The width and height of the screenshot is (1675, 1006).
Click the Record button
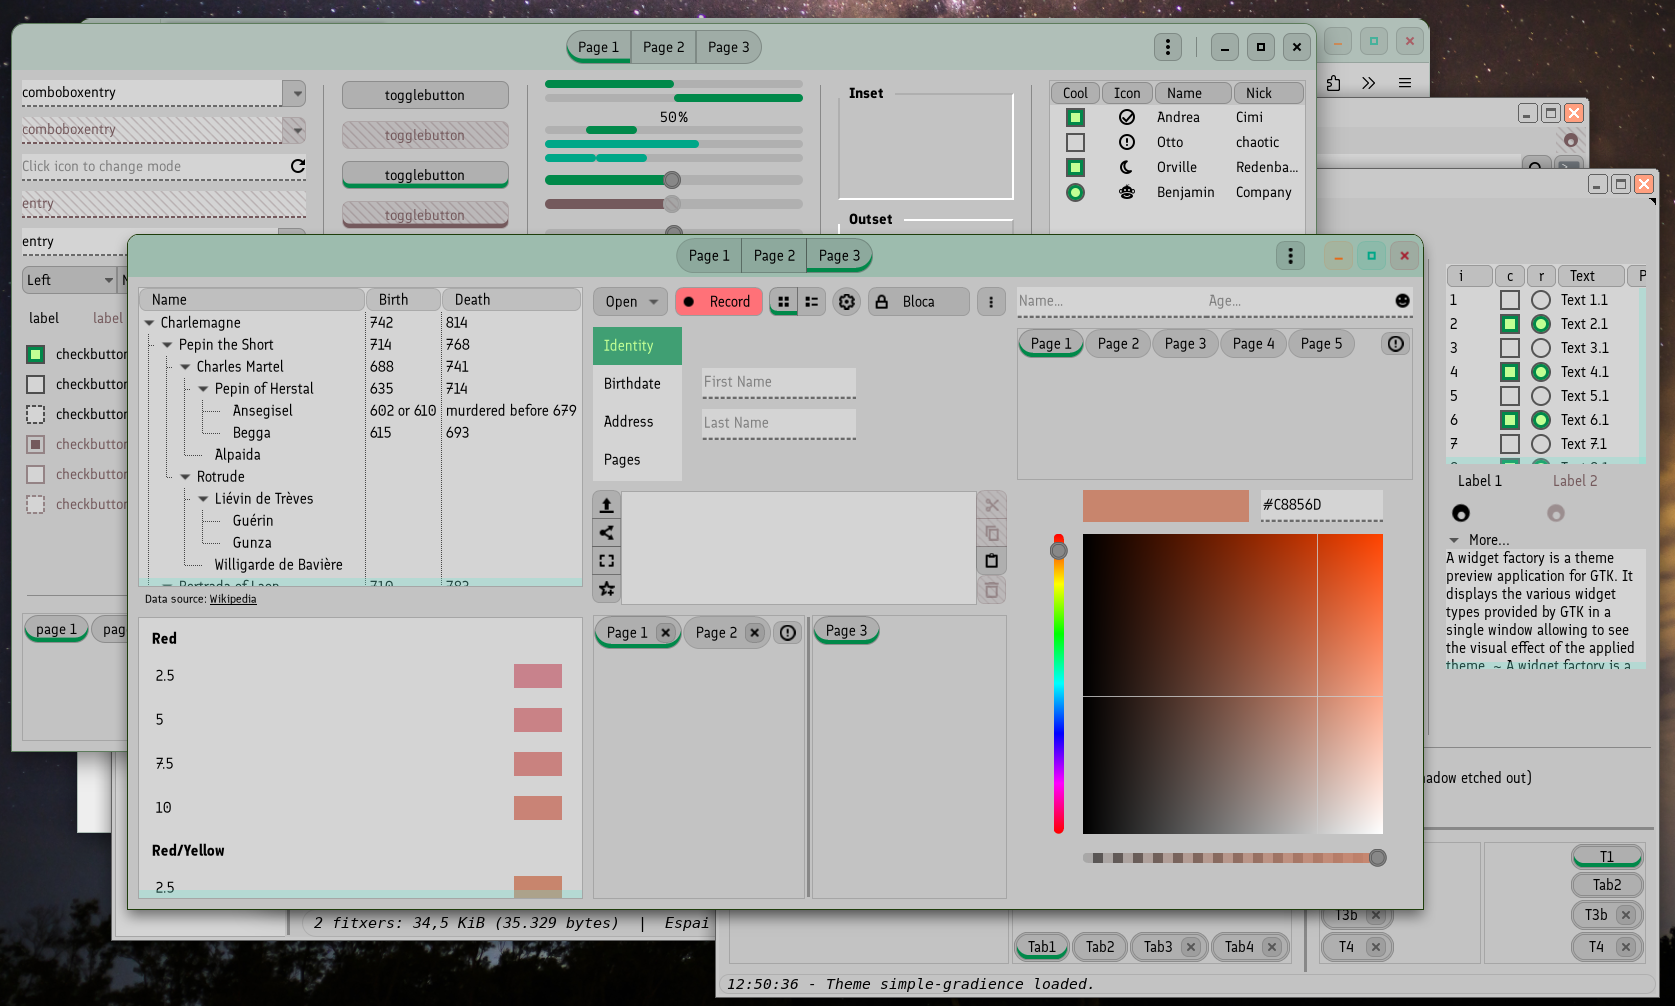(719, 302)
